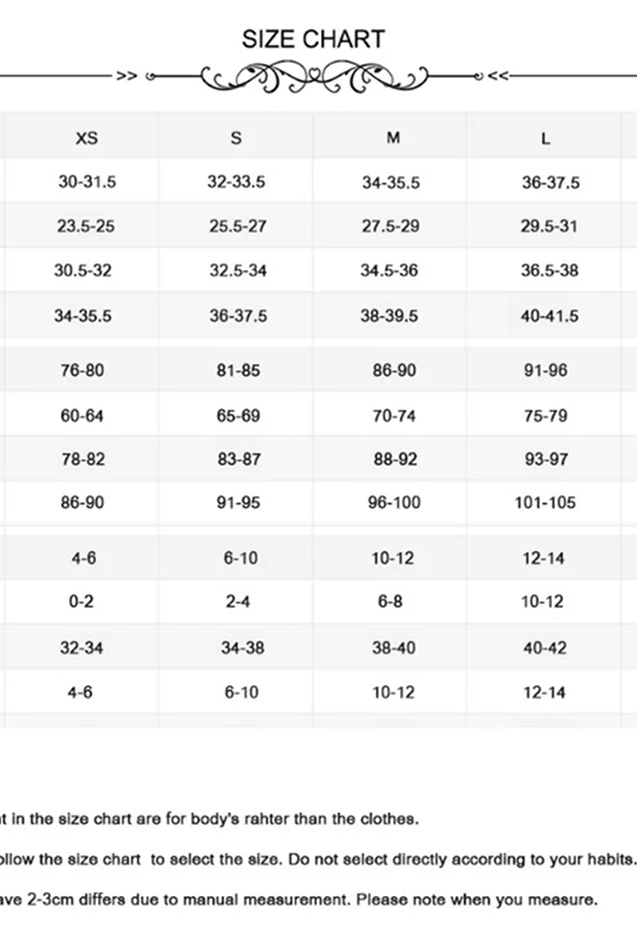Click the cell reading 34-38
This screenshot has width=637, height=951.
click(x=242, y=648)
